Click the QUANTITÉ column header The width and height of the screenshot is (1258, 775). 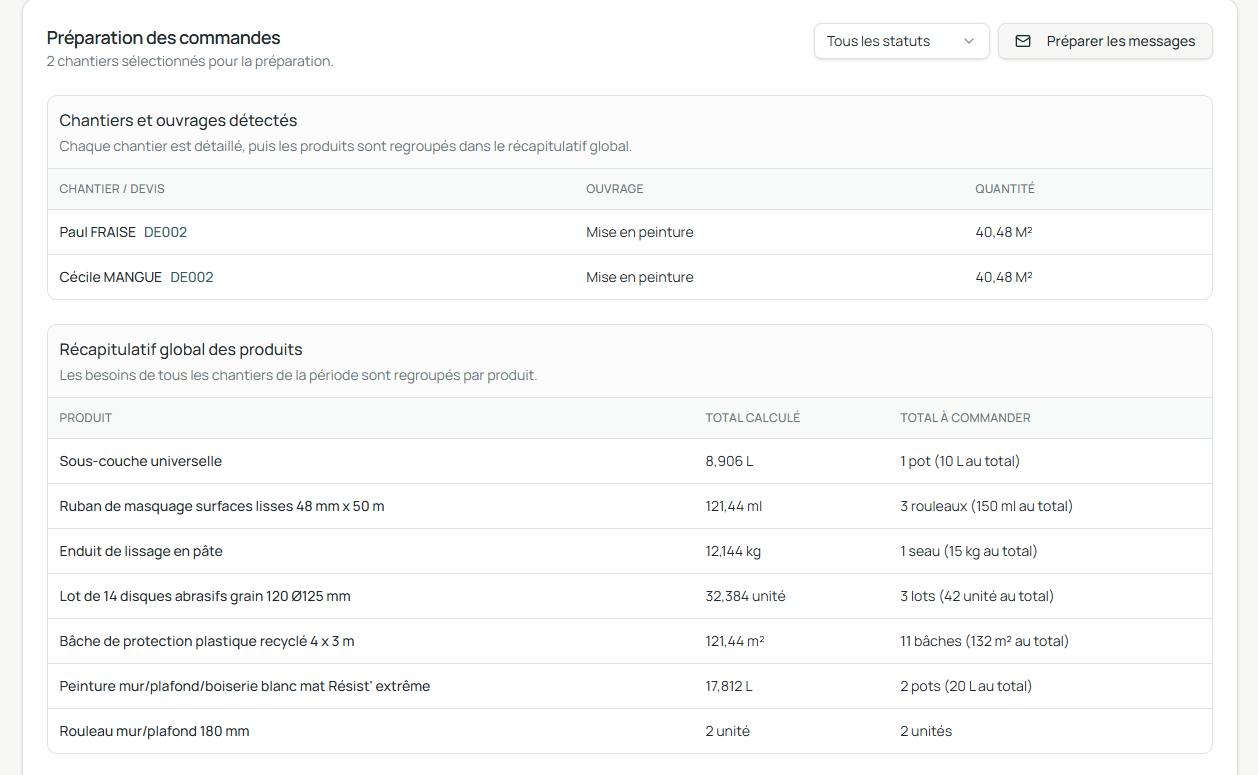(x=1005, y=189)
